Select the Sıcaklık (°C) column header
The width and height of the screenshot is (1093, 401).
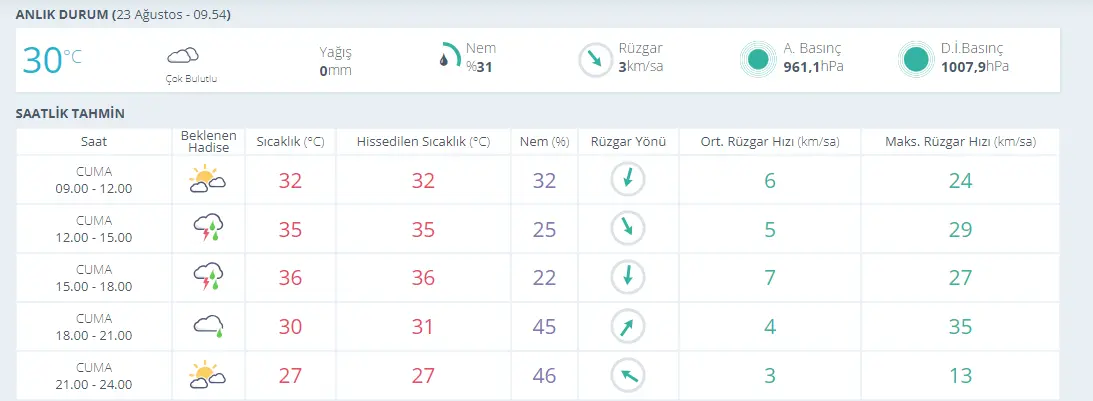[290, 141]
